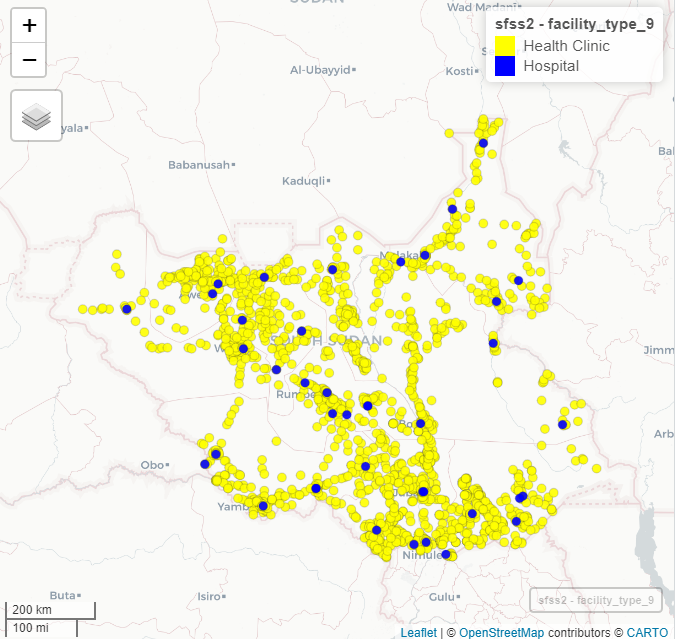
Task: Open the Leaflet attribution link
Action: click(418, 632)
